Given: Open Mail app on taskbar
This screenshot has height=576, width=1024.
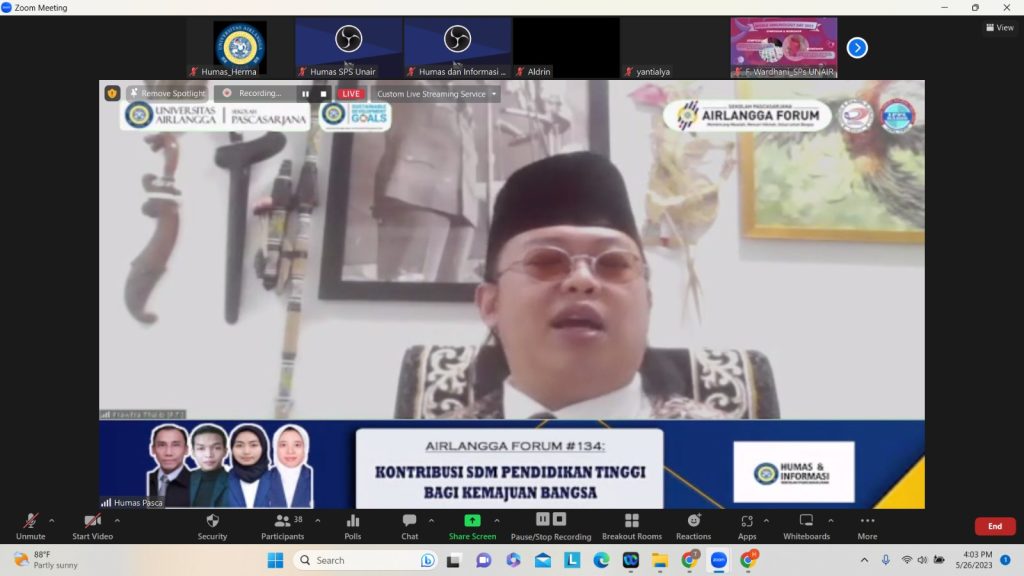Looking at the screenshot, I should click(543, 560).
